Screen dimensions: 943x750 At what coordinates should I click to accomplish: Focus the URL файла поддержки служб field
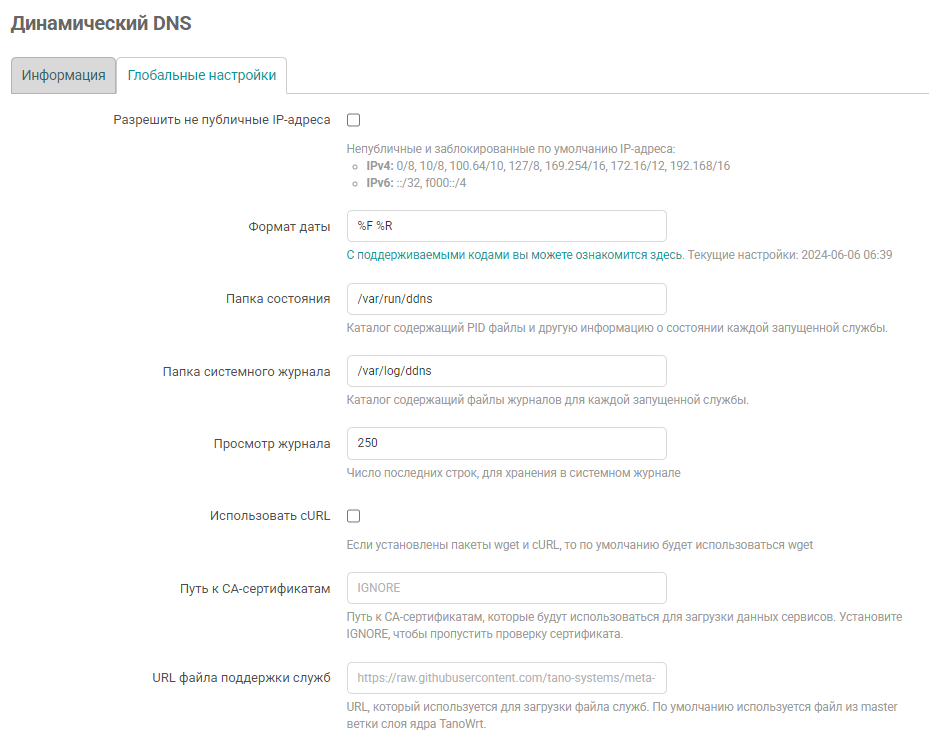506,678
